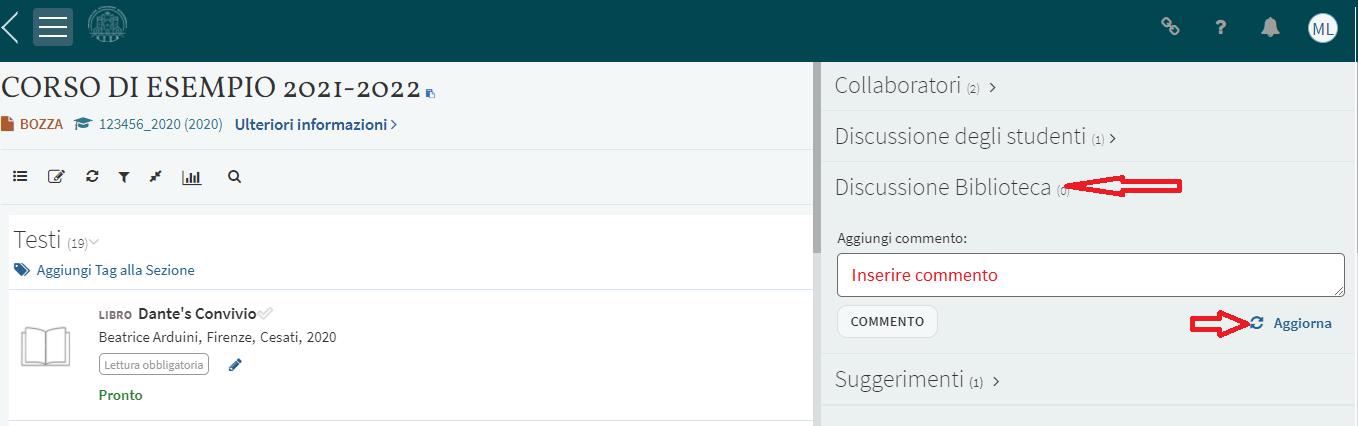Open the hamburger main menu

tap(53, 27)
